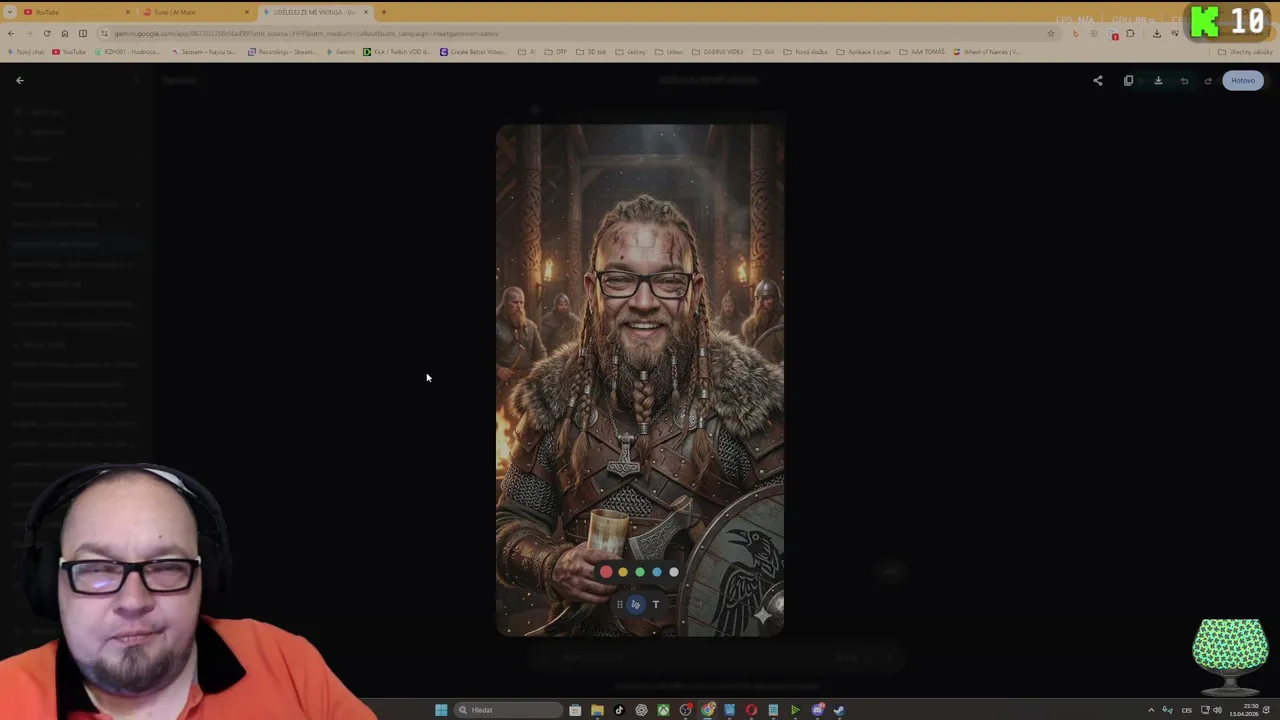Expand the Nová složka bookmark folder
This screenshot has width=1280, height=720.
pyautogui.click(x=806, y=52)
